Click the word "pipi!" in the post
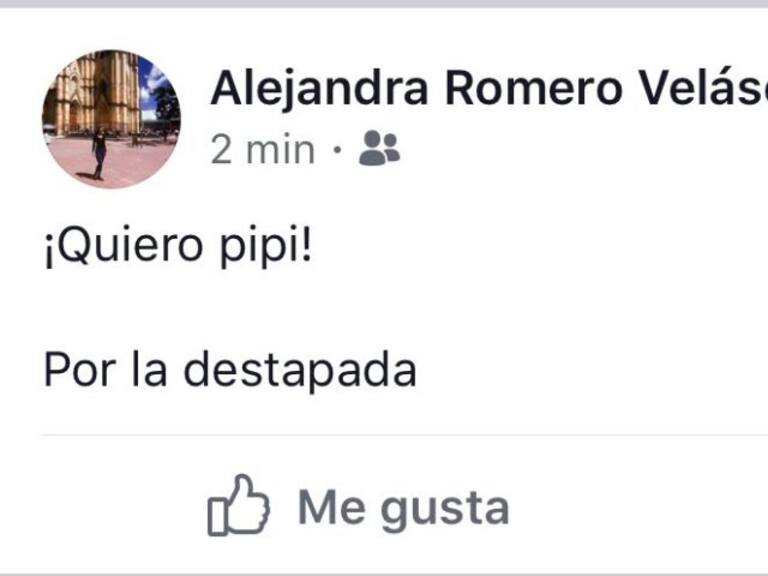Viewport: 768px width, 576px height. [x=265, y=245]
